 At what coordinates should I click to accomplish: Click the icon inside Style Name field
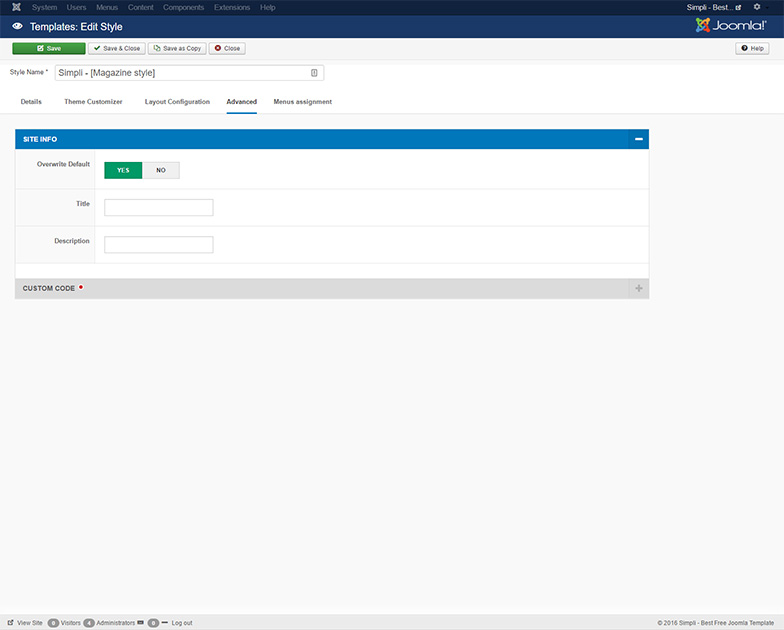click(x=314, y=73)
